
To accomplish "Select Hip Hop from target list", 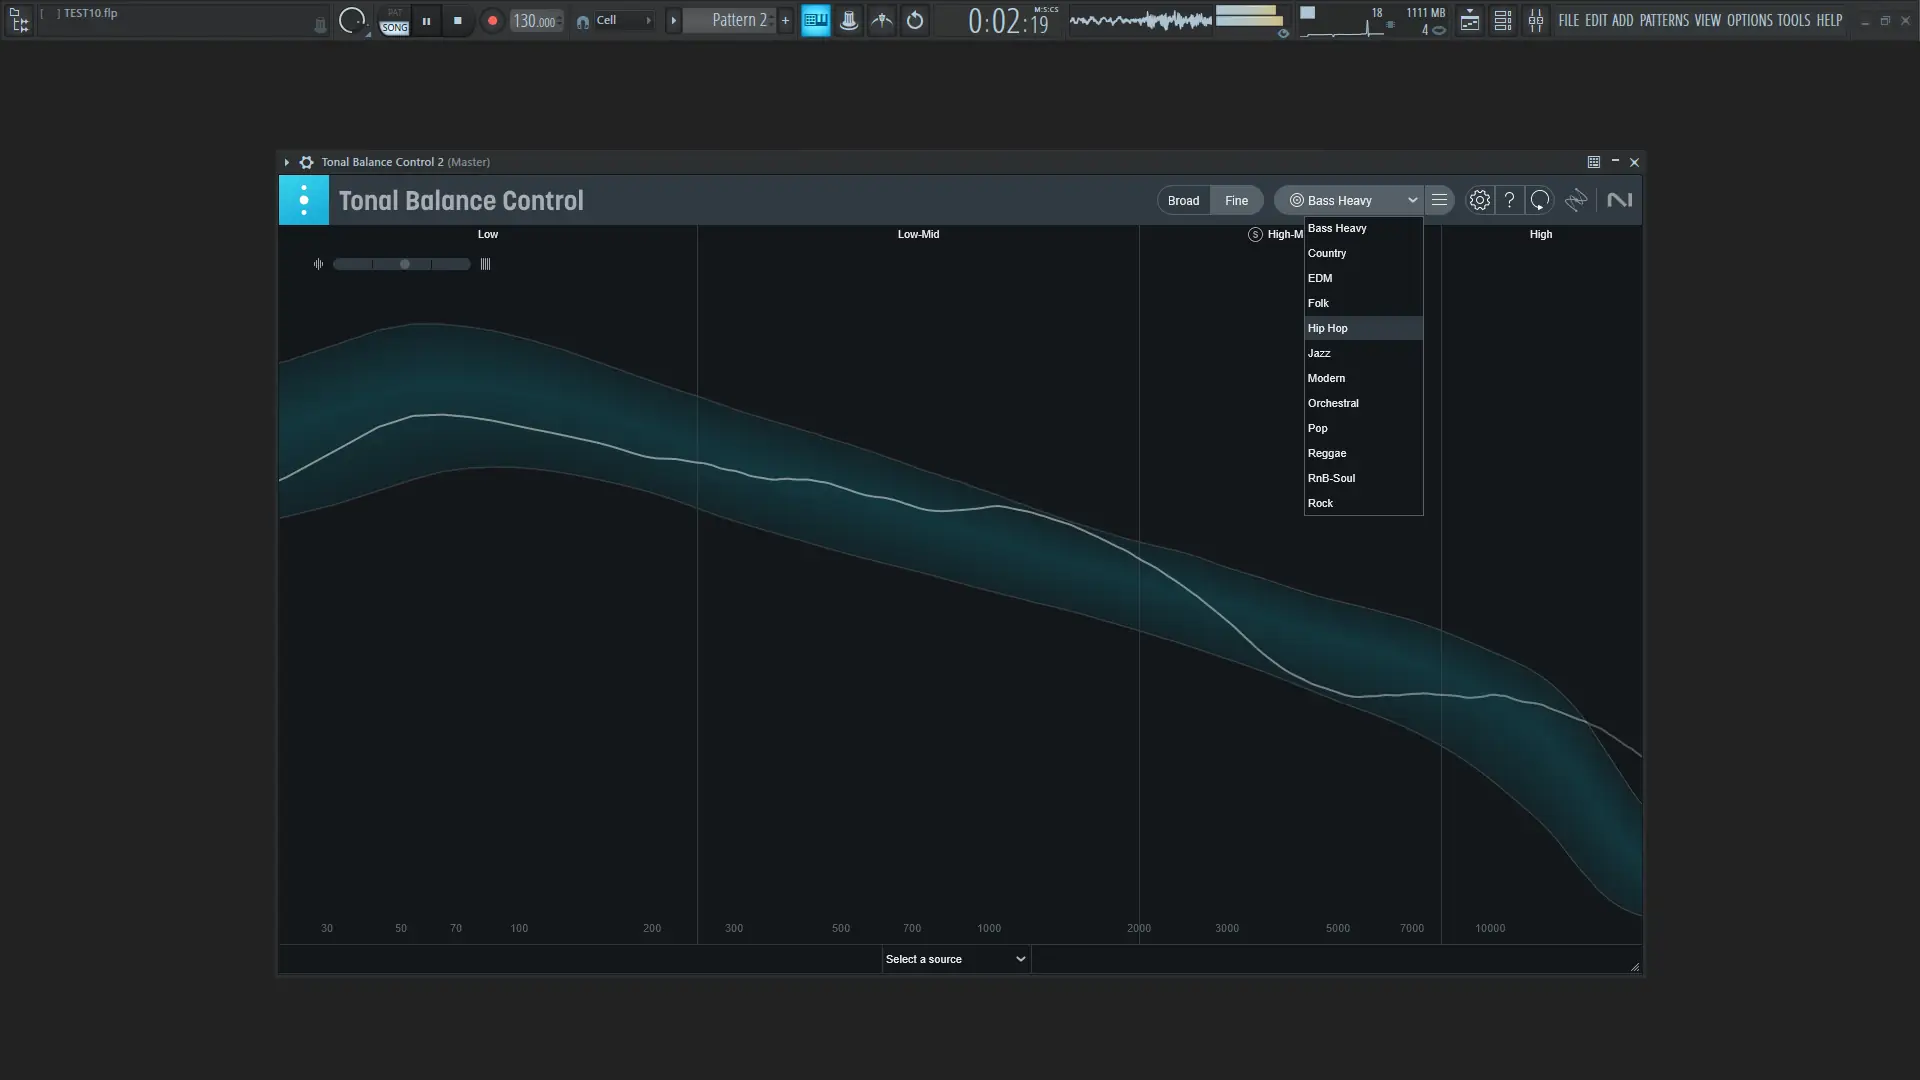I will click(x=1328, y=328).
